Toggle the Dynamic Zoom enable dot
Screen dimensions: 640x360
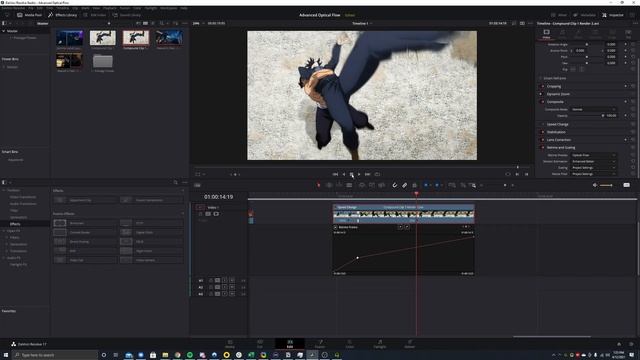(x=542, y=94)
